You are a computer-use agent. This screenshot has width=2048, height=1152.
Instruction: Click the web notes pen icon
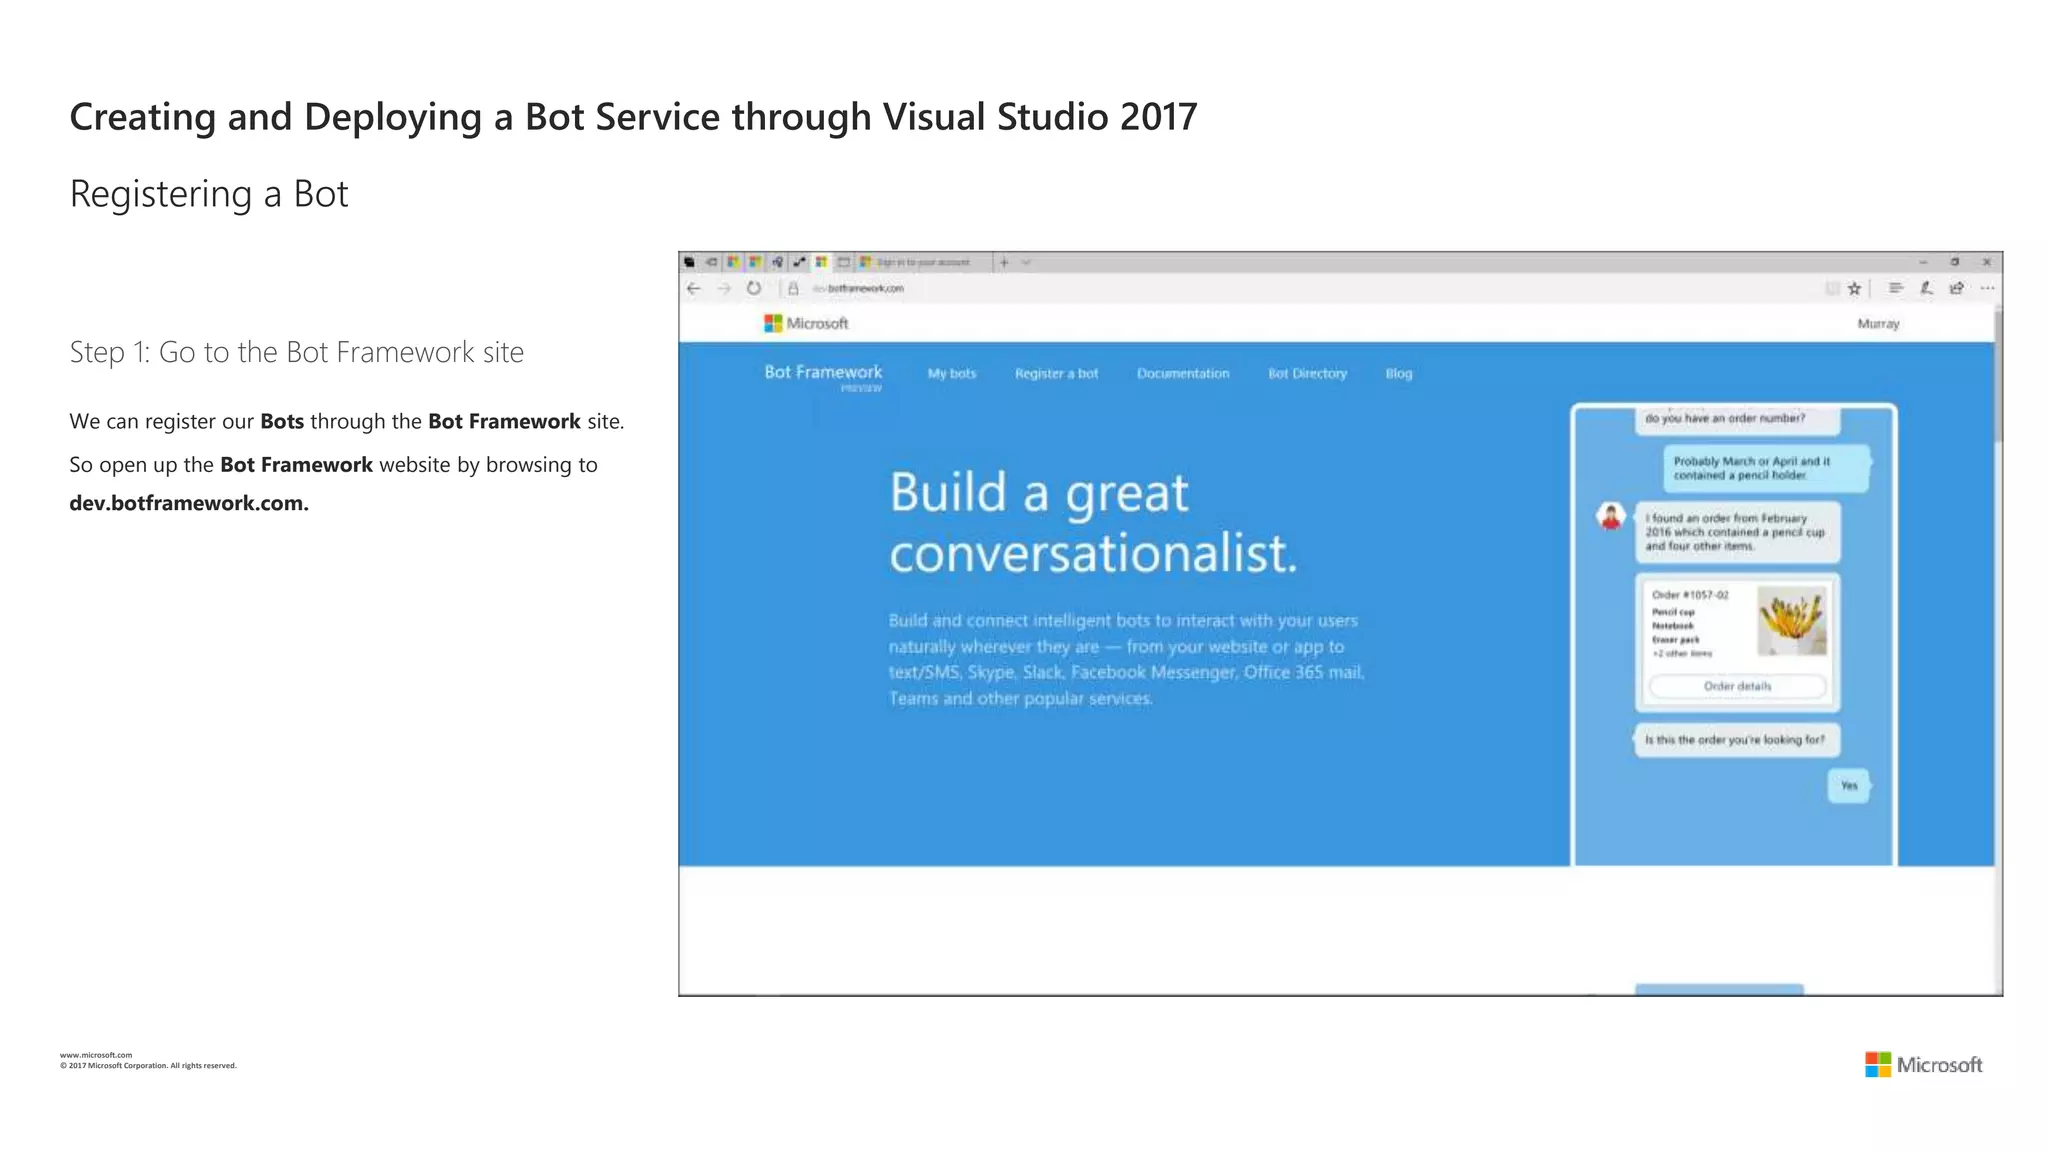1926,288
